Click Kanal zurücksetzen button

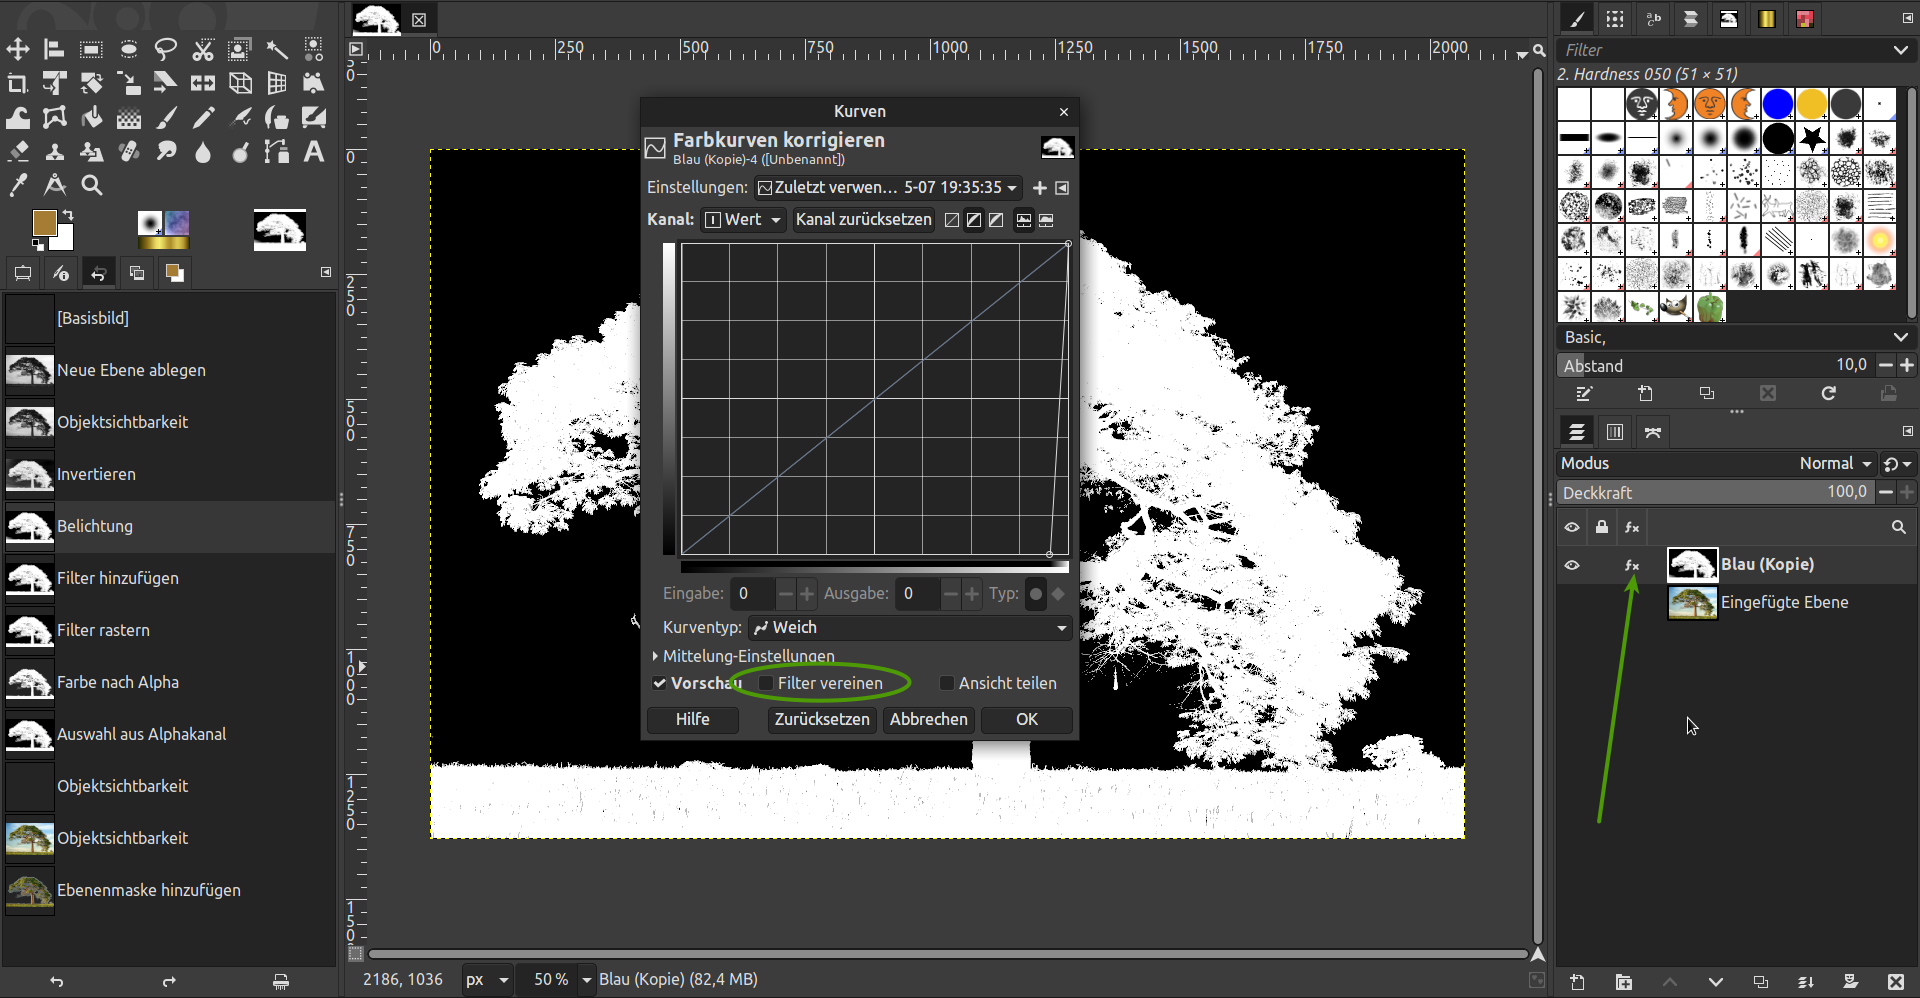pyautogui.click(x=864, y=220)
